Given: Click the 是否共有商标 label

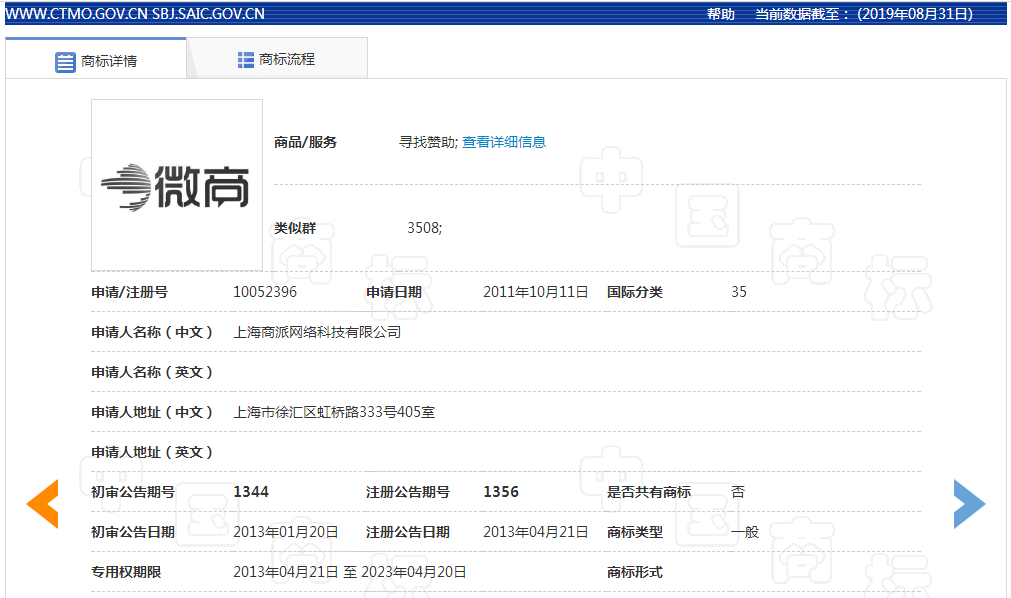Looking at the screenshot, I should [x=649, y=492].
